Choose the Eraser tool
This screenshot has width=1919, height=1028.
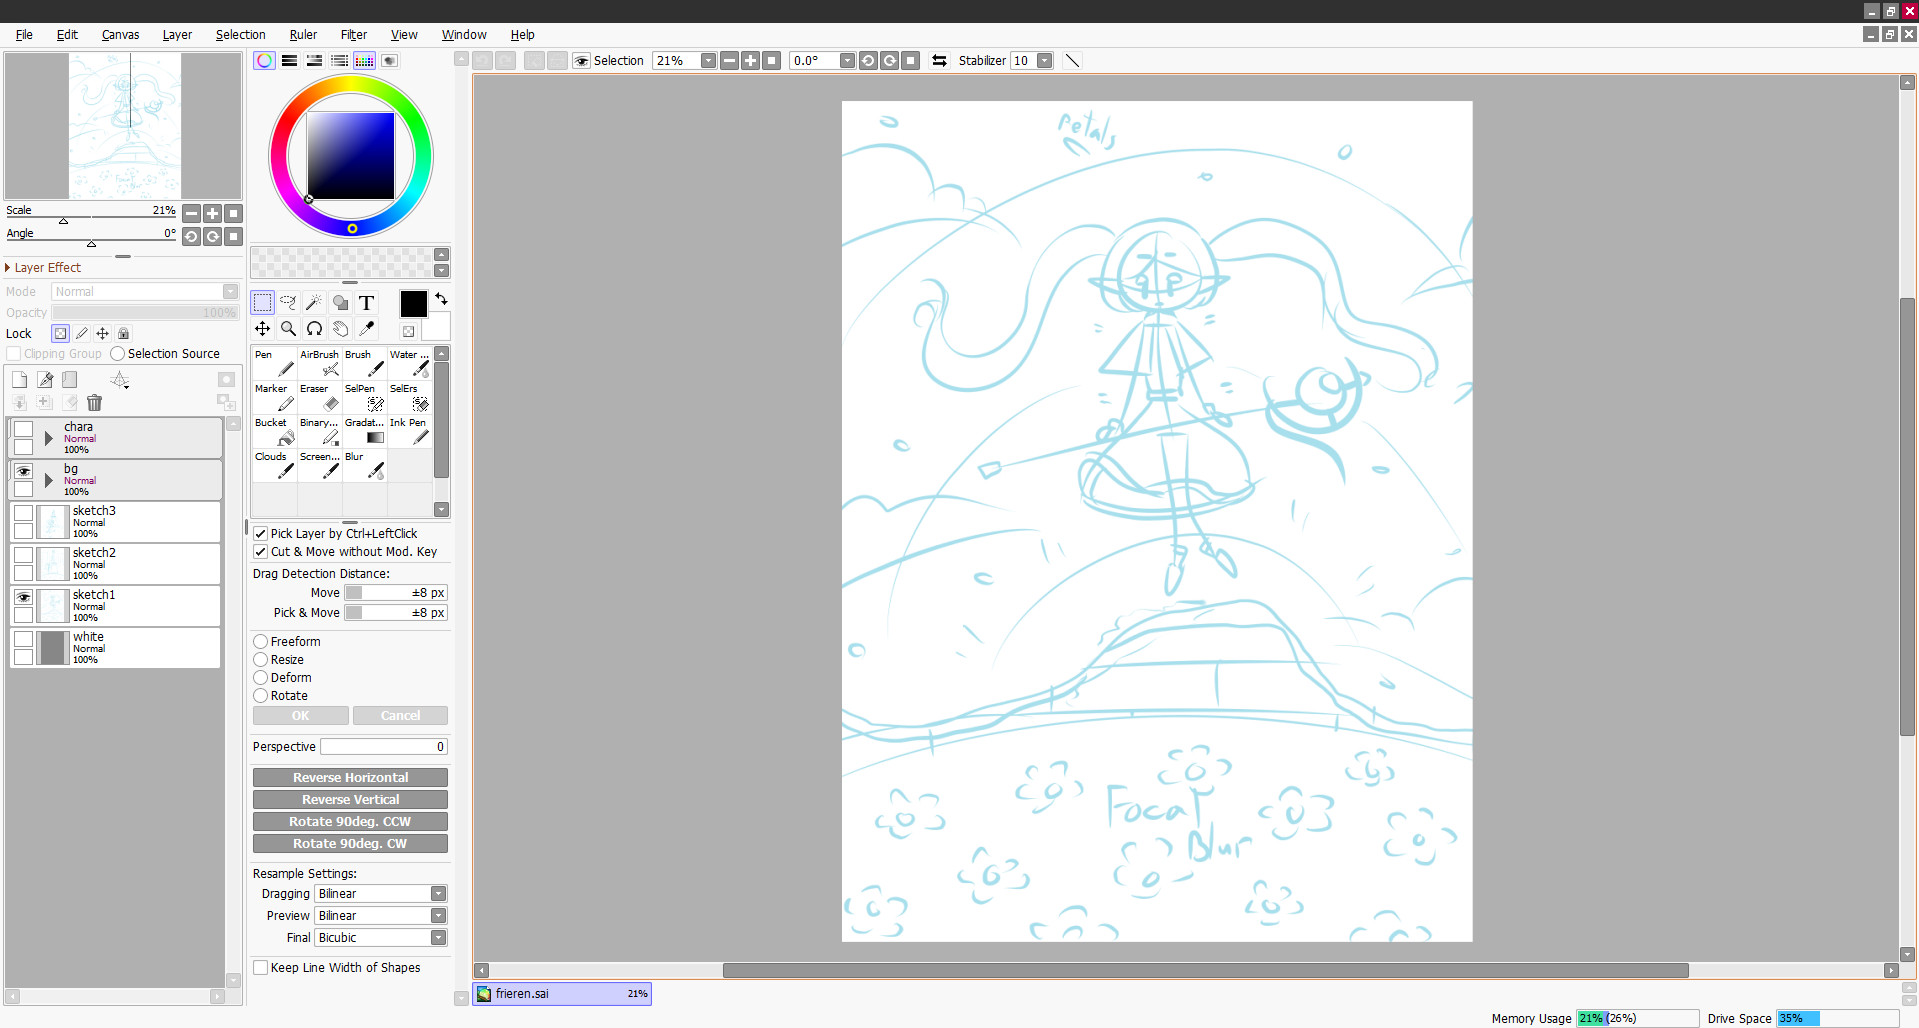(319, 397)
